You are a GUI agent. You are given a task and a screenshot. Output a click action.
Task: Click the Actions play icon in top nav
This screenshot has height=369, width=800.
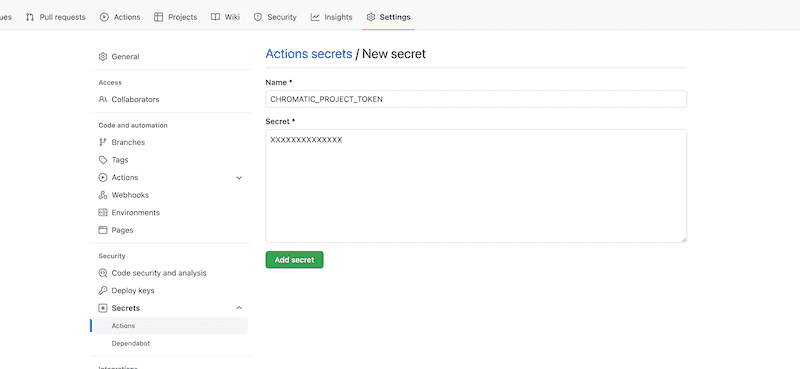104,17
